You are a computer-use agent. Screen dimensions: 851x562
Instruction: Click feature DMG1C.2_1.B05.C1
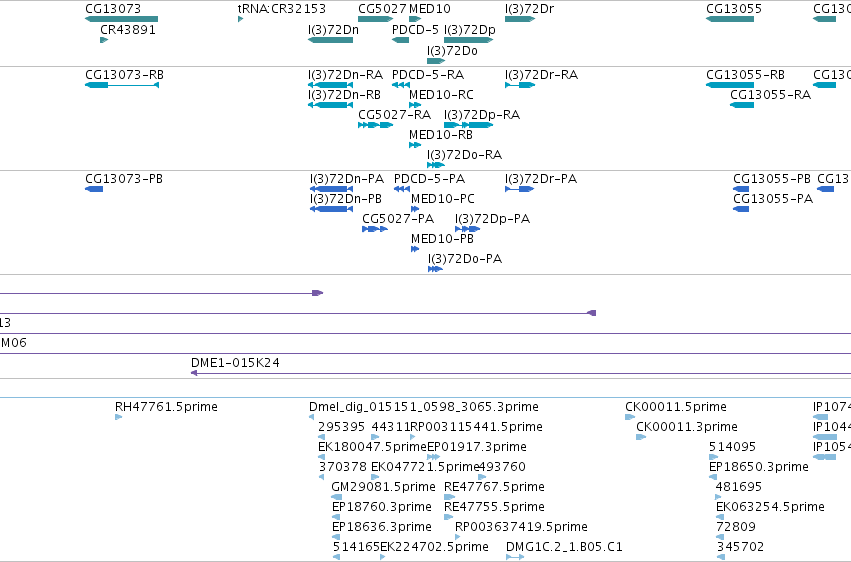(x=515, y=557)
